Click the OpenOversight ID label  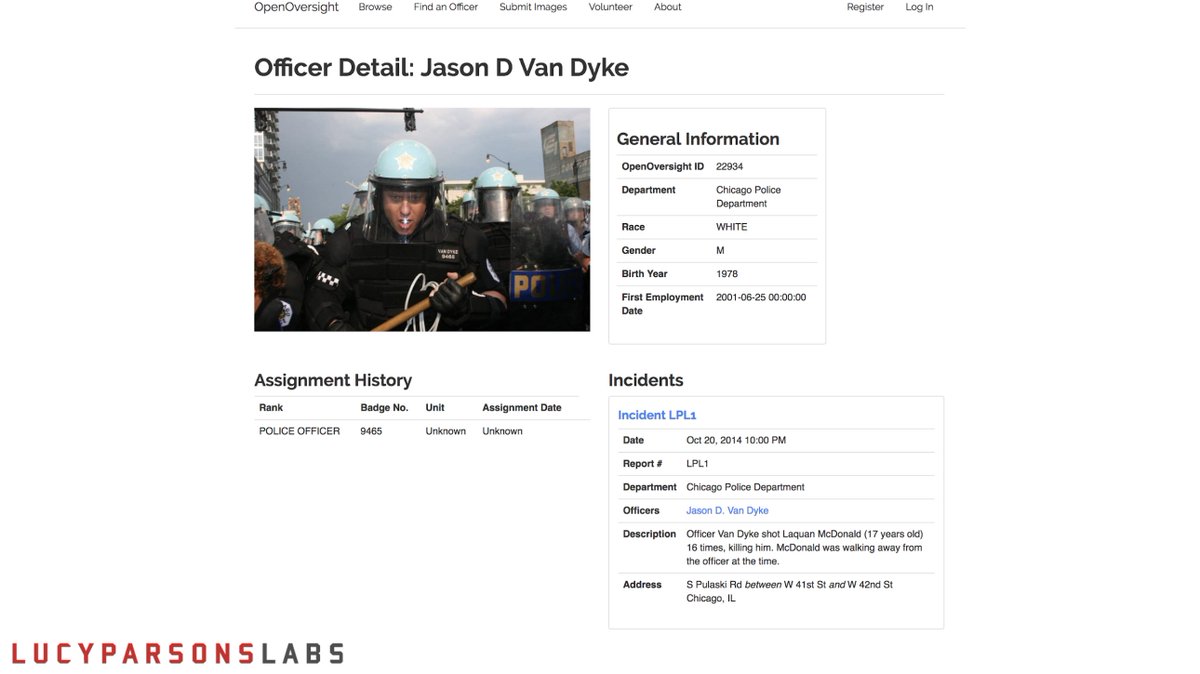663,167
